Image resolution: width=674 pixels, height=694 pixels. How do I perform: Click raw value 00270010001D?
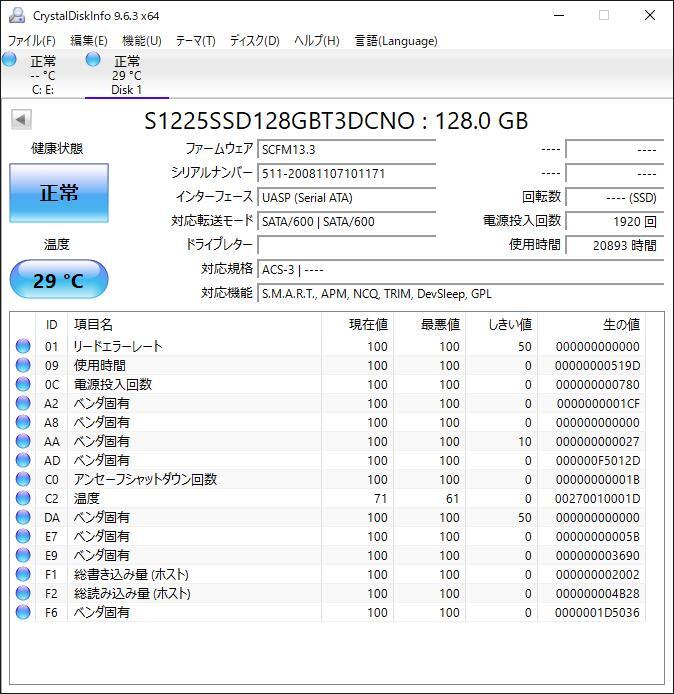597,499
